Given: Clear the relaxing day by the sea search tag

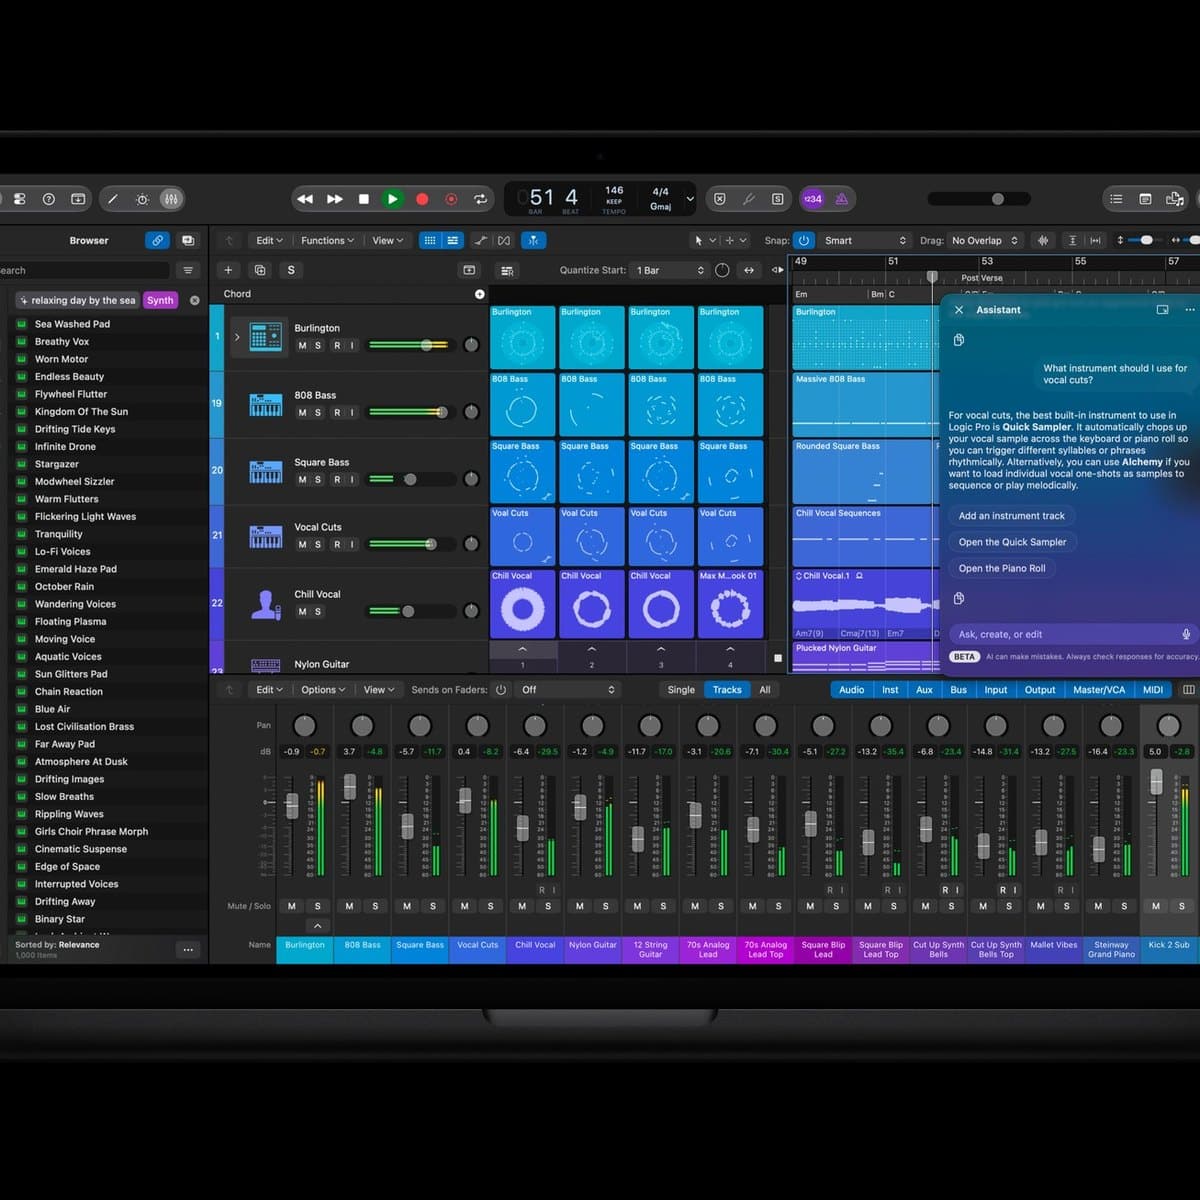Looking at the screenshot, I should click(x=194, y=300).
